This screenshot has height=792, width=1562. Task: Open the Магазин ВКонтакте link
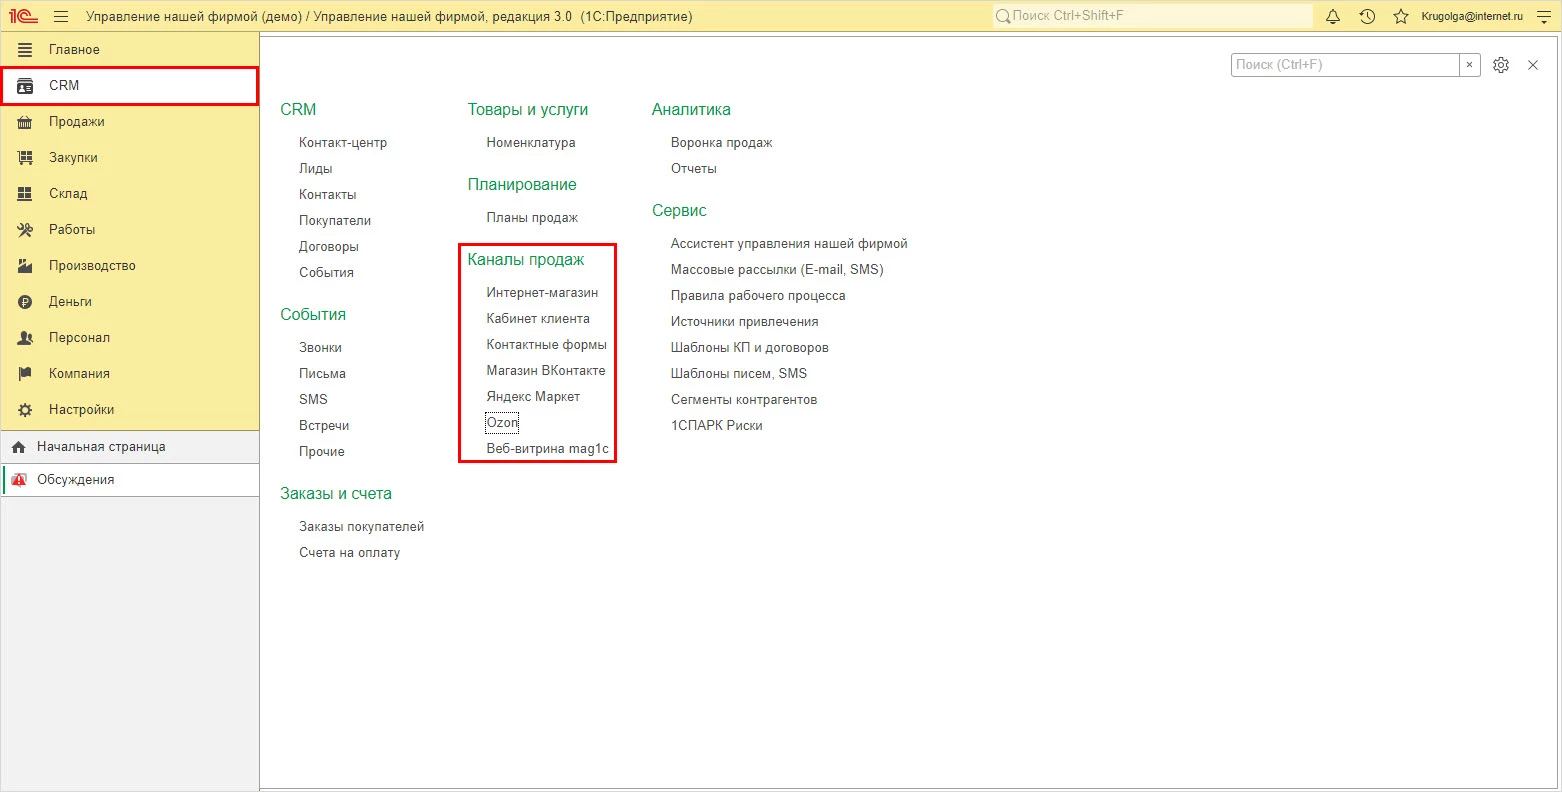click(546, 371)
